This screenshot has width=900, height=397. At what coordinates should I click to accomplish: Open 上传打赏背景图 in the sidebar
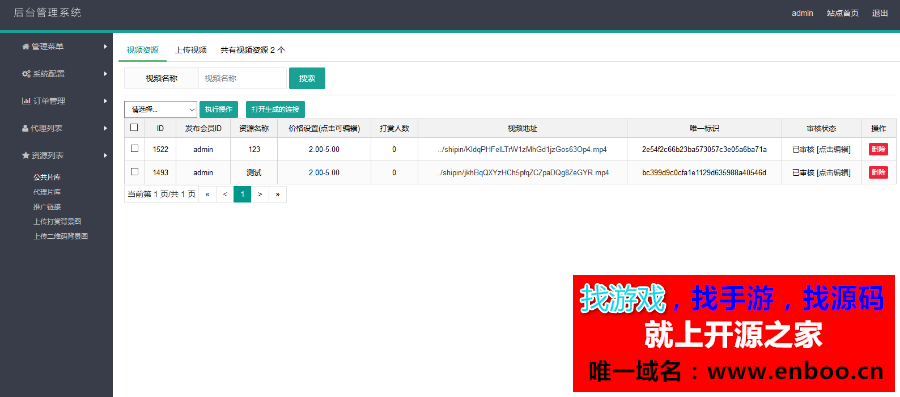point(57,221)
